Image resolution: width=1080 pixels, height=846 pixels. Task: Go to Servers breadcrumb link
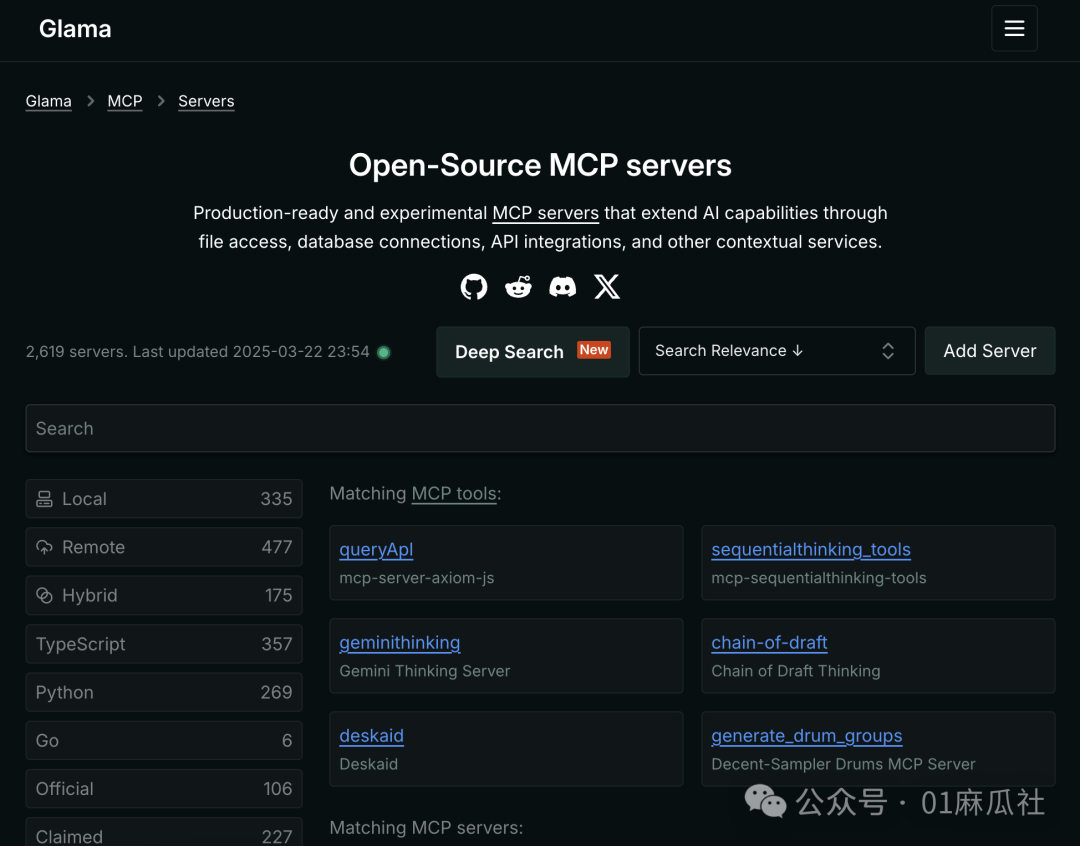(206, 101)
